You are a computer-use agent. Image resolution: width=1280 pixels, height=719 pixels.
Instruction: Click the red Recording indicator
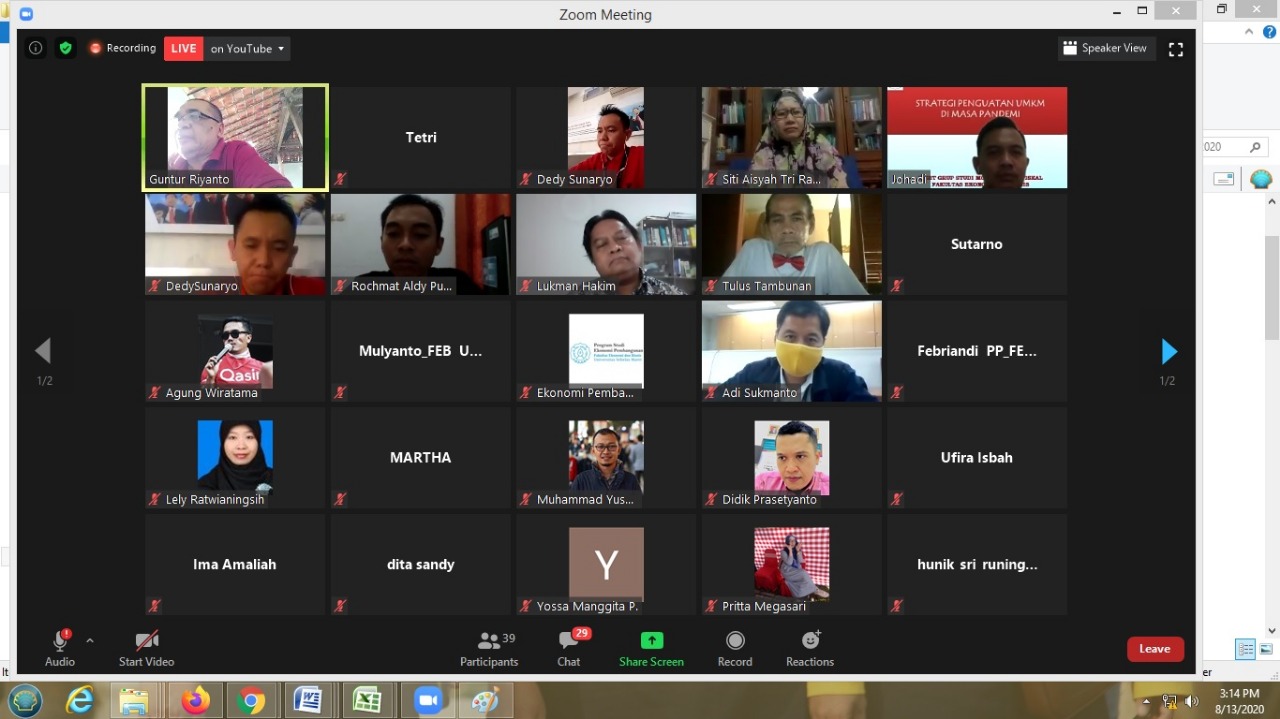[x=122, y=48]
